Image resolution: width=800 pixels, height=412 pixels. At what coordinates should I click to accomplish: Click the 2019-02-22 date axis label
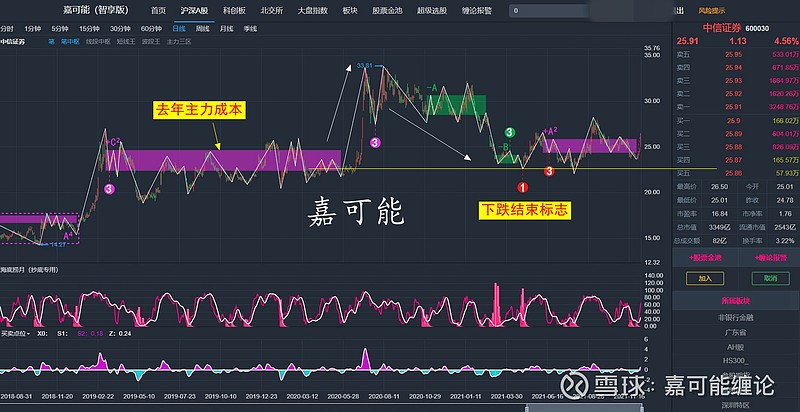coord(98,396)
